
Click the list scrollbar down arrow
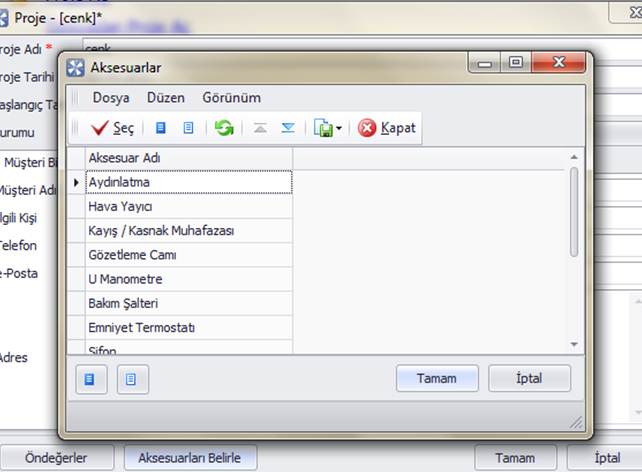coord(574,344)
